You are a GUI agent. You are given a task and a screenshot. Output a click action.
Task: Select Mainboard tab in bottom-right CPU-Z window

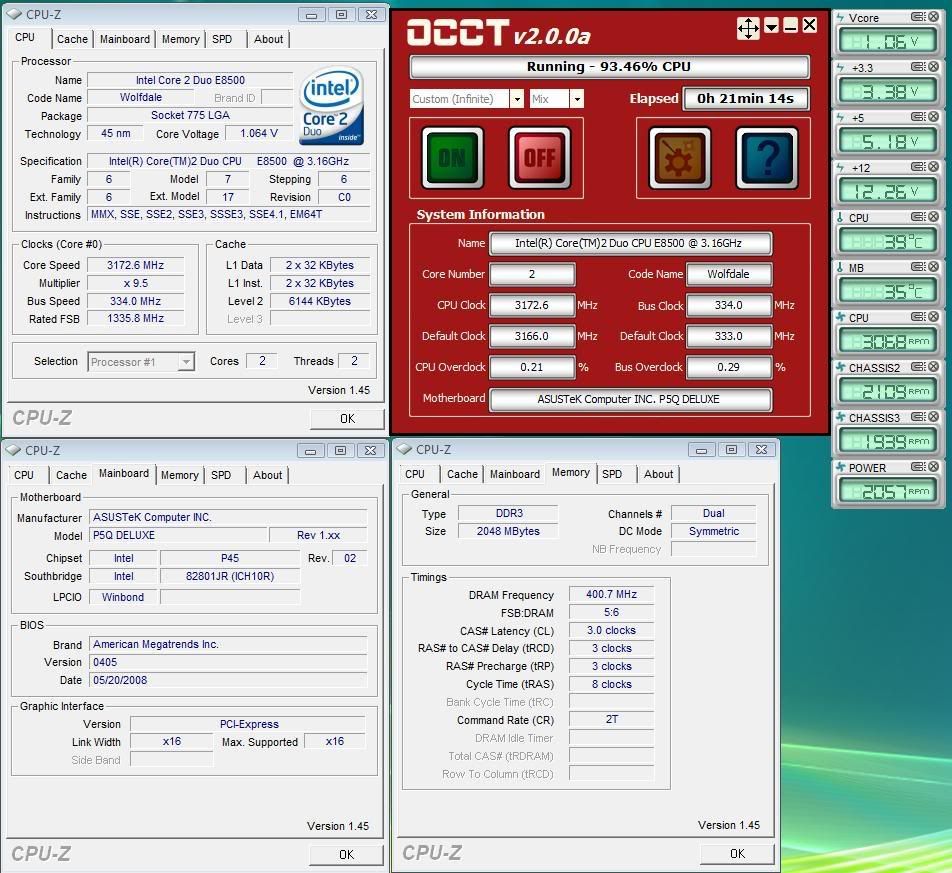pos(515,474)
